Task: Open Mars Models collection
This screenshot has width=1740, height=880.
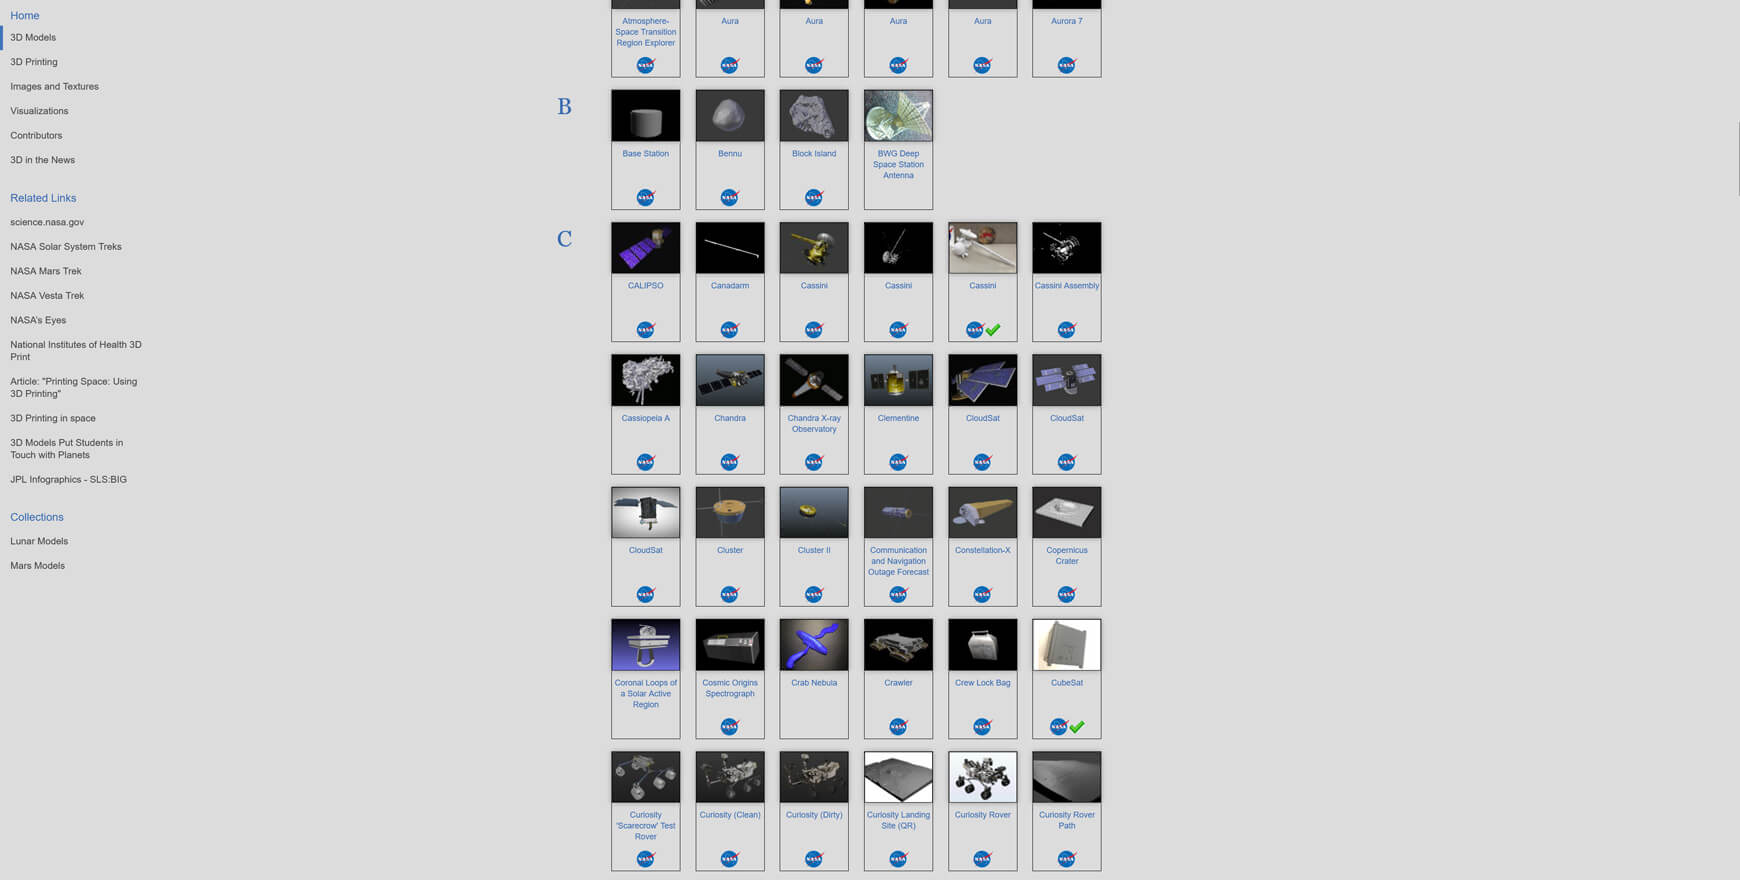Action: [x=37, y=565]
